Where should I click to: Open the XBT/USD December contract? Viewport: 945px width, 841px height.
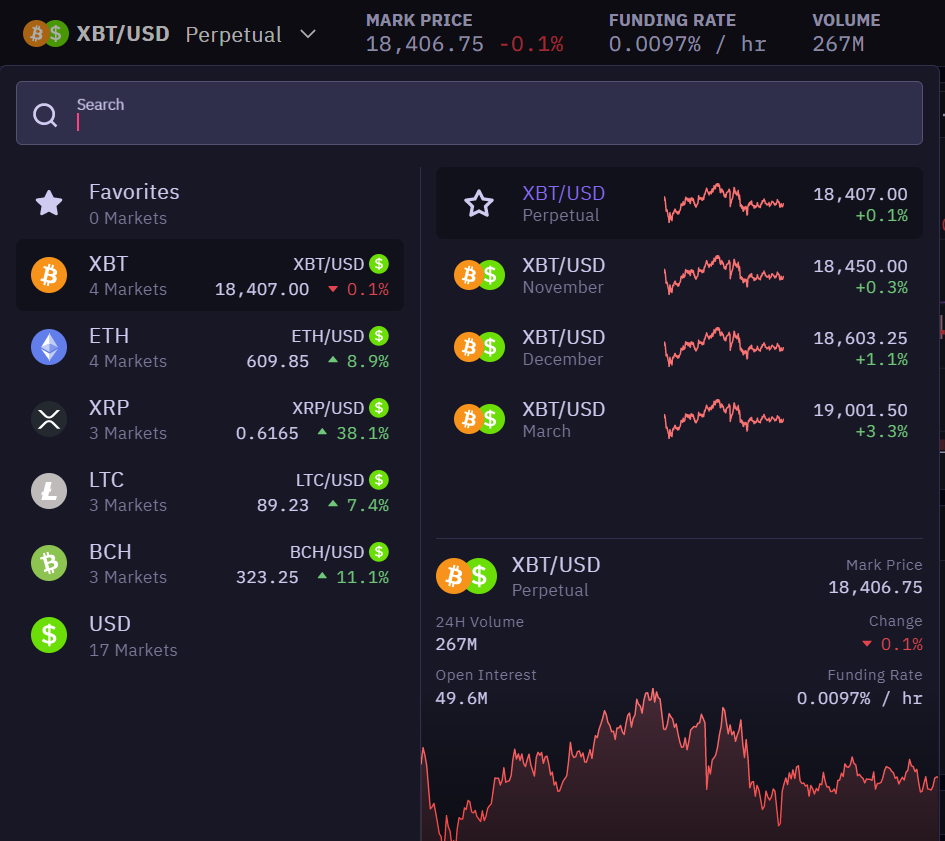680,347
